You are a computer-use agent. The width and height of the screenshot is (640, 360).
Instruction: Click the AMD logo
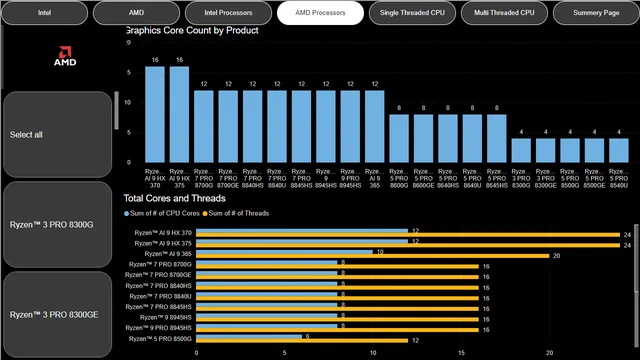pos(65,56)
